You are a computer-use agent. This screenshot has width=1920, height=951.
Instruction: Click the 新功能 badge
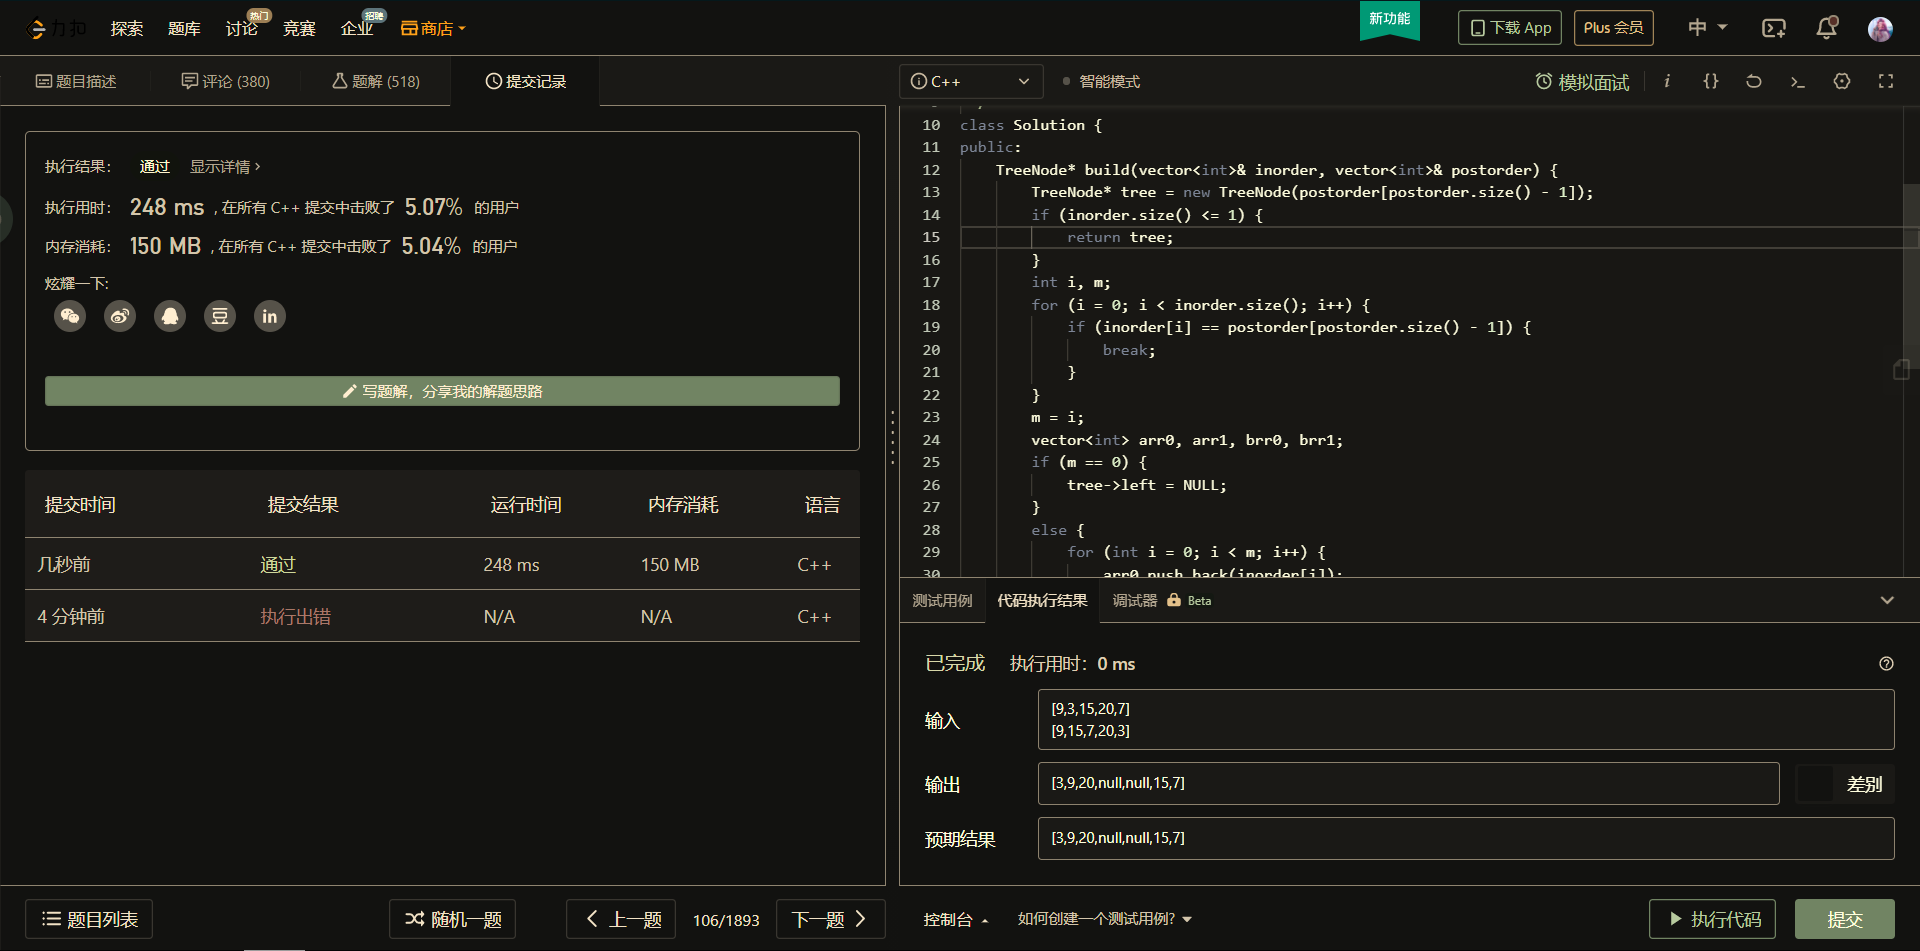(x=1389, y=19)
